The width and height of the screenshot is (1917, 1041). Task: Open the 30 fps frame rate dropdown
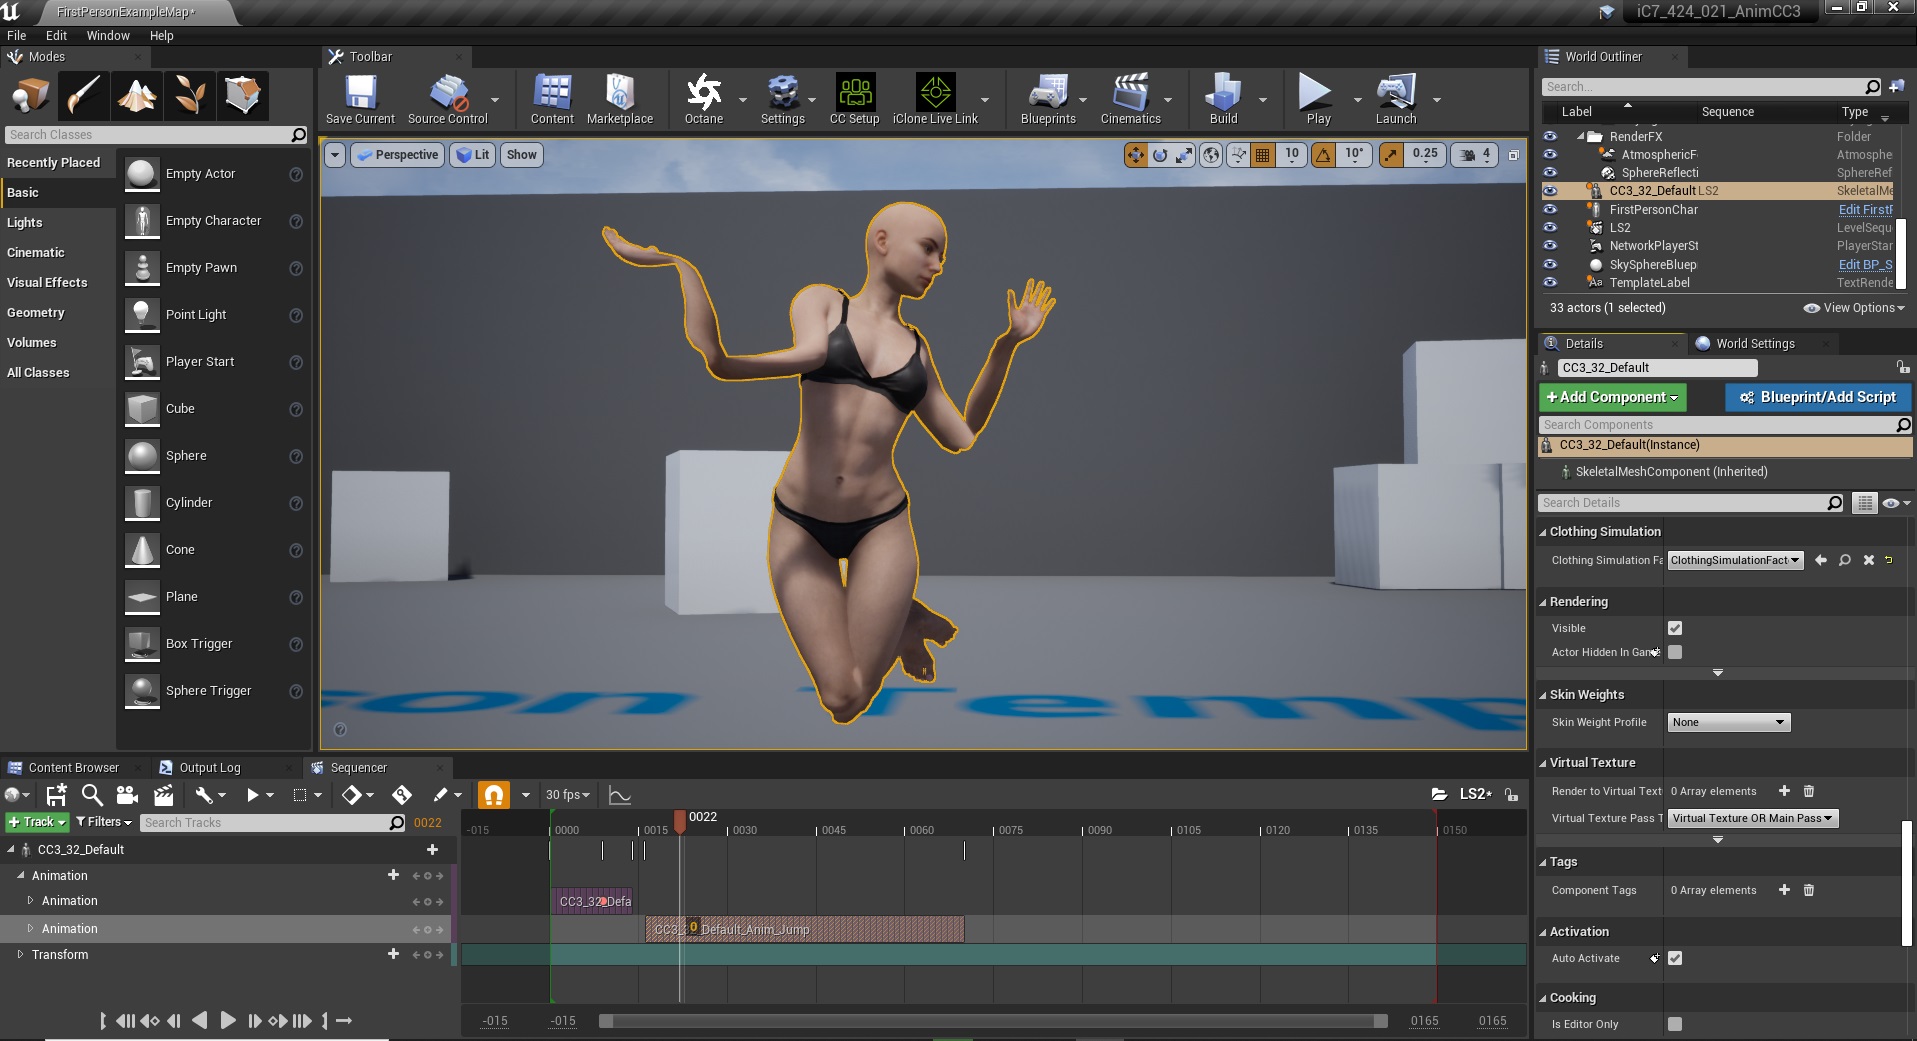(x=567, y=795)
